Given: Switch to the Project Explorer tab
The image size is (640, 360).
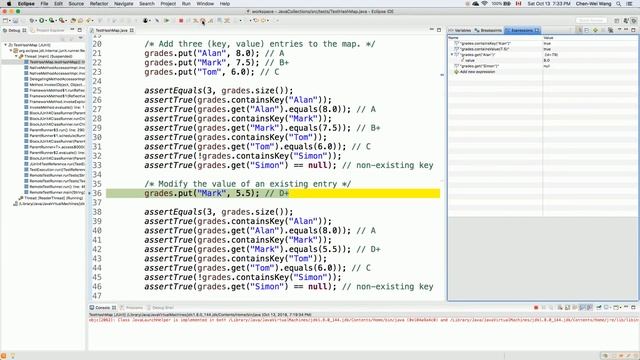Looking at the screenshot, I should [47, 30].
